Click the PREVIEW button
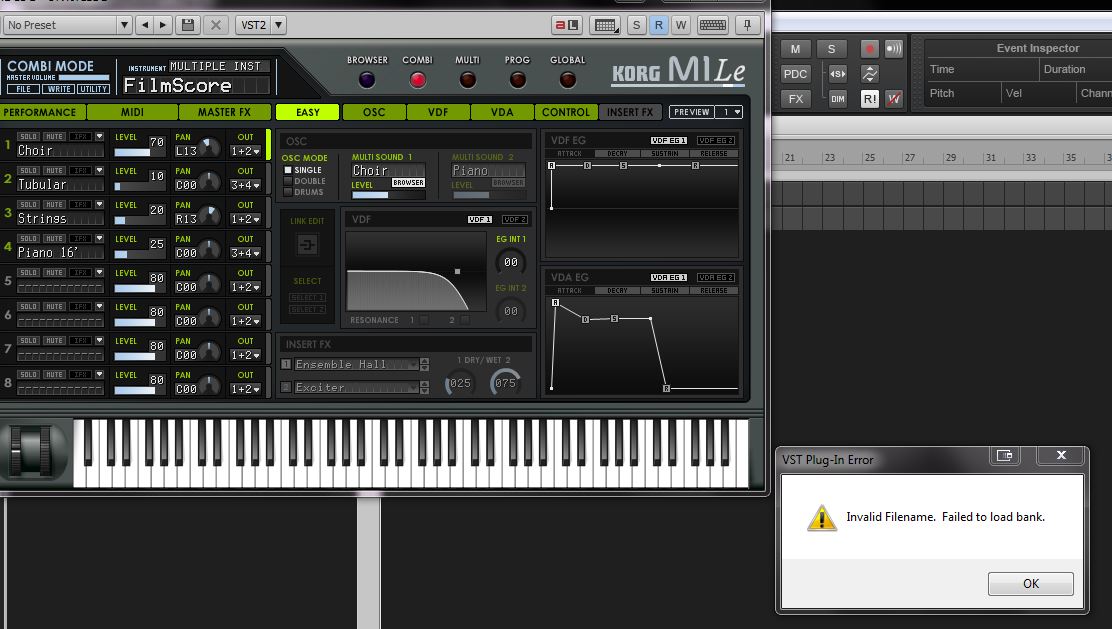 tap(691, 112)
